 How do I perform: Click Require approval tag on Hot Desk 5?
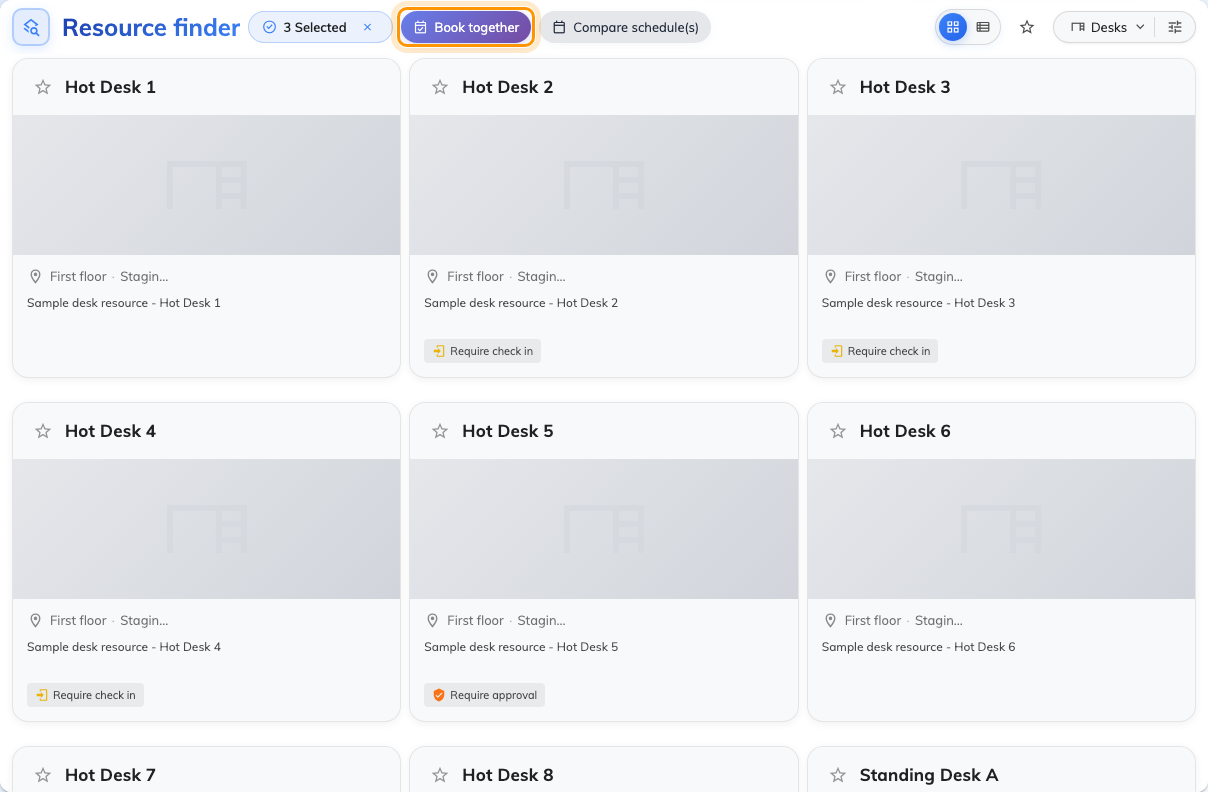coord(484,695)
